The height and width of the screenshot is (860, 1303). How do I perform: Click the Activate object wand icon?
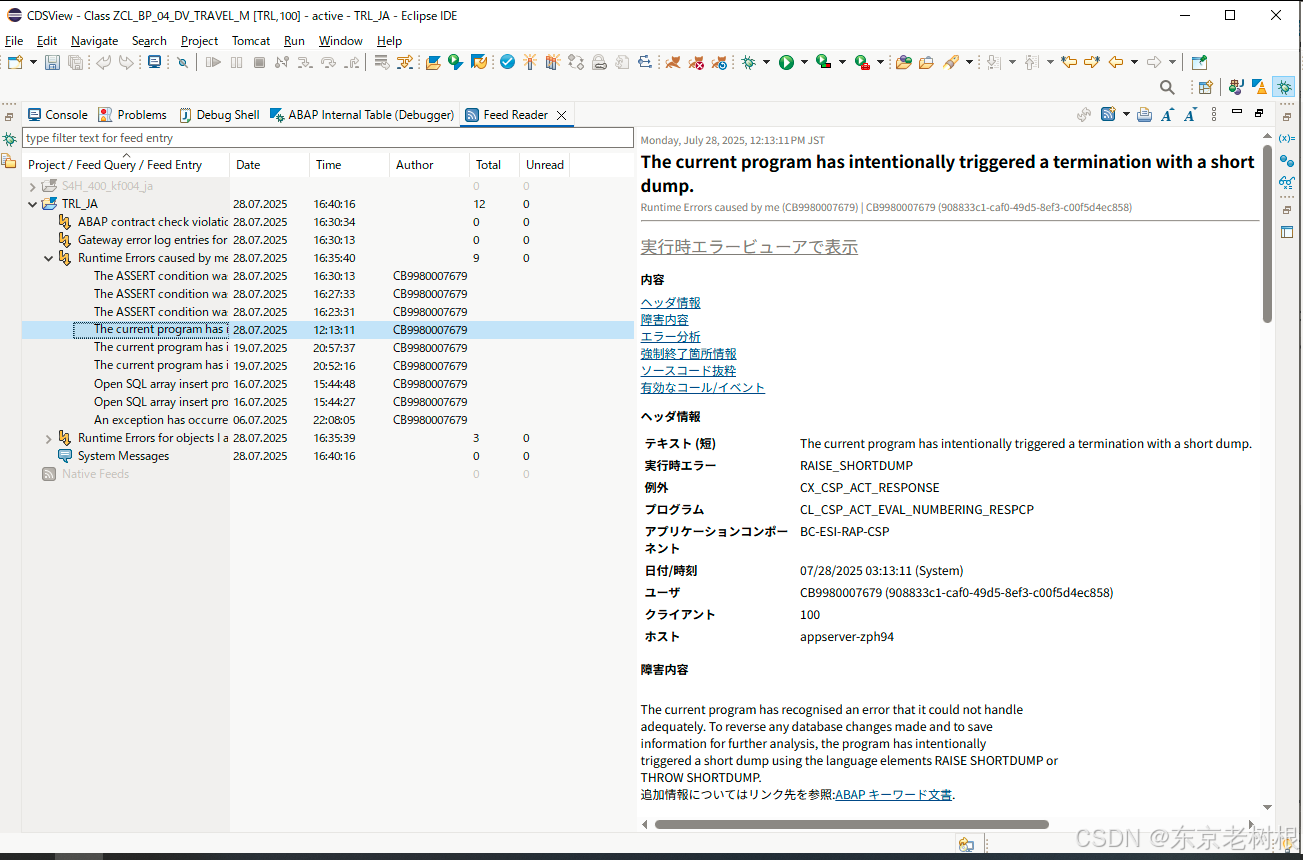coord(529,62)
